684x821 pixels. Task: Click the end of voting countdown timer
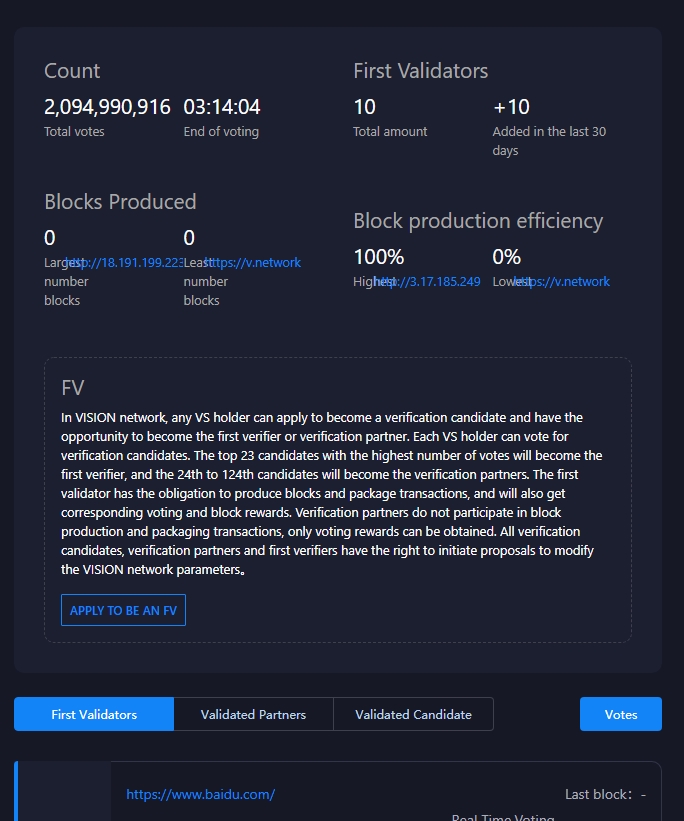tap(221, 107)
